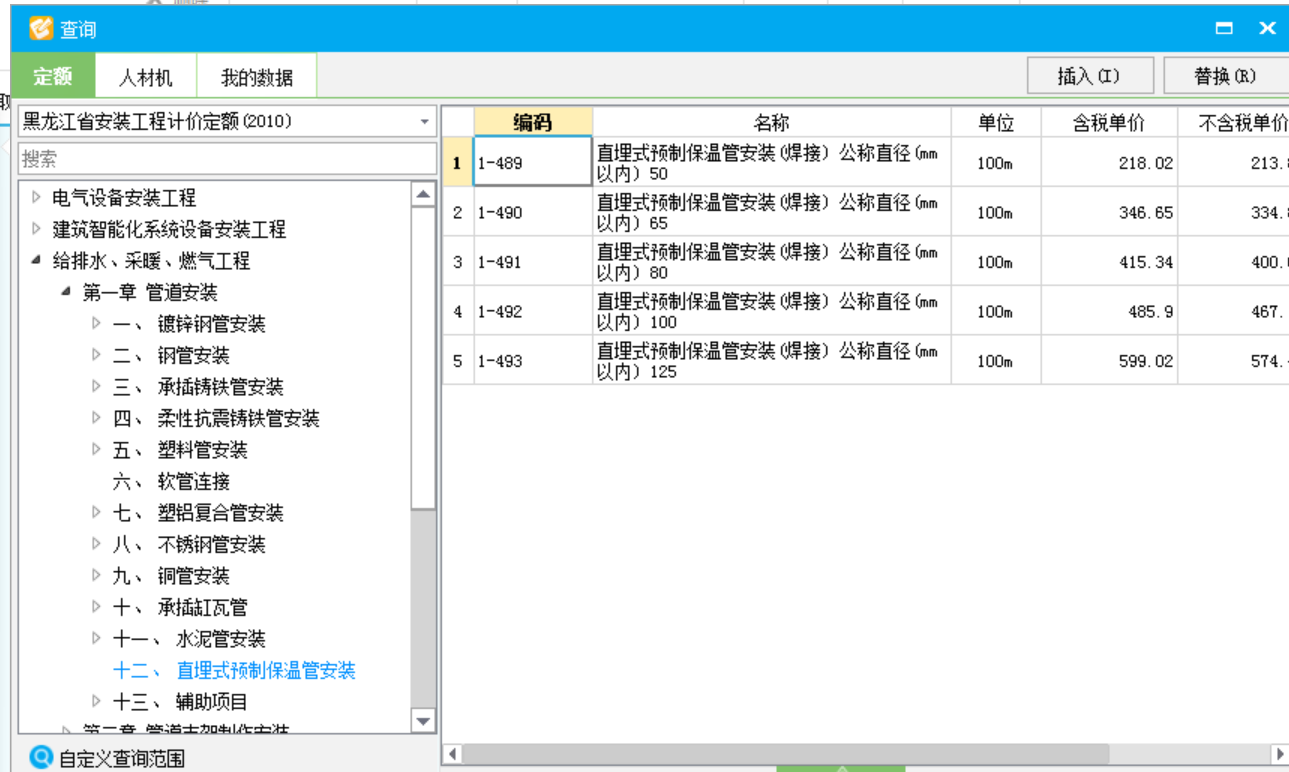This screenshot has height=772, width=1289.
Task: Select code cell 1-492
Action: pos(533,311)
